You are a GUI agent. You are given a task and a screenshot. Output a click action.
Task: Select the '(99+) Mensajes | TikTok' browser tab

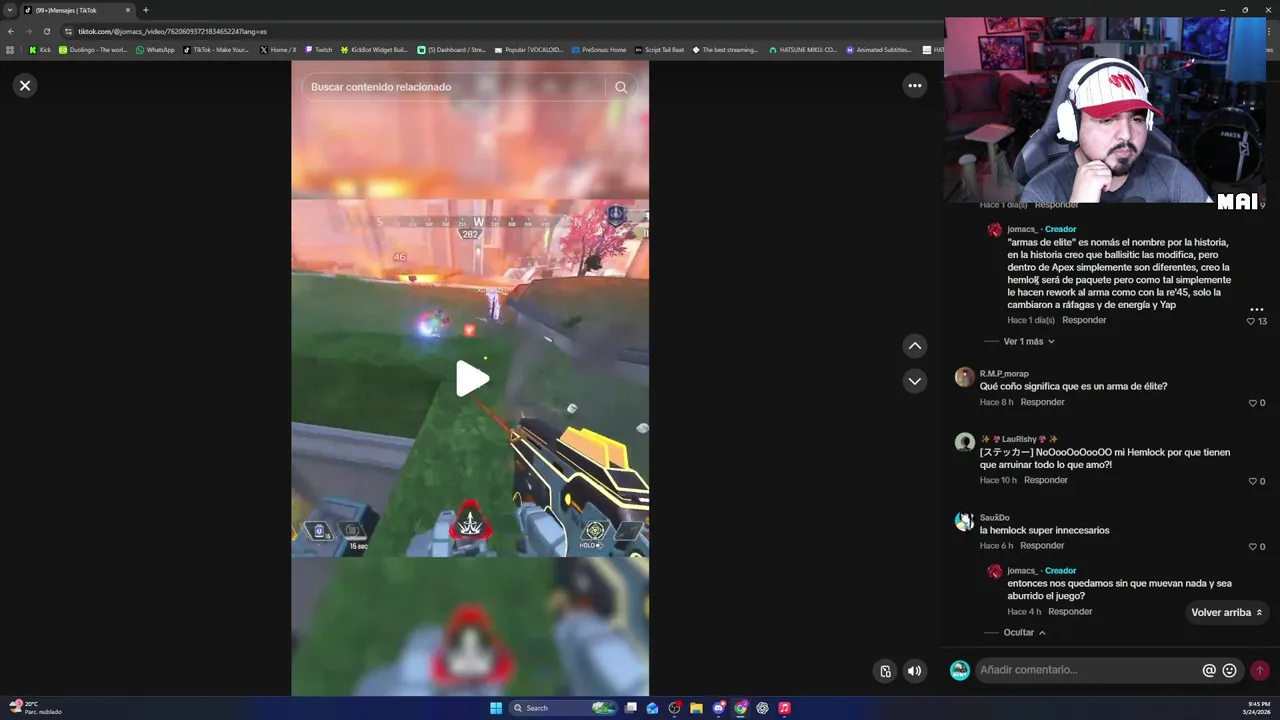tap(77, 10)
